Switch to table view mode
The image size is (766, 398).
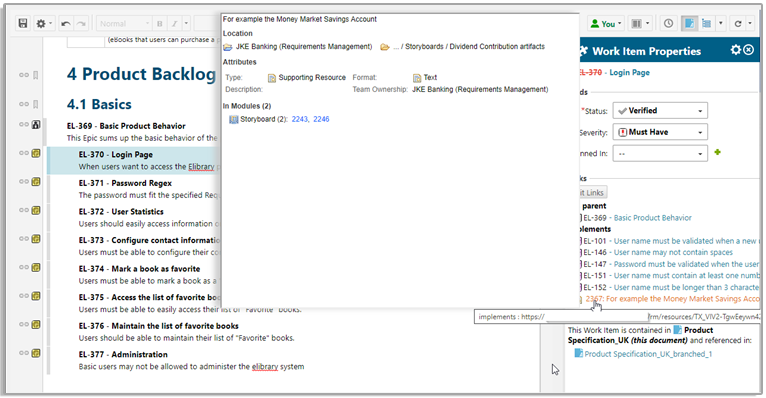coord(706,23)
